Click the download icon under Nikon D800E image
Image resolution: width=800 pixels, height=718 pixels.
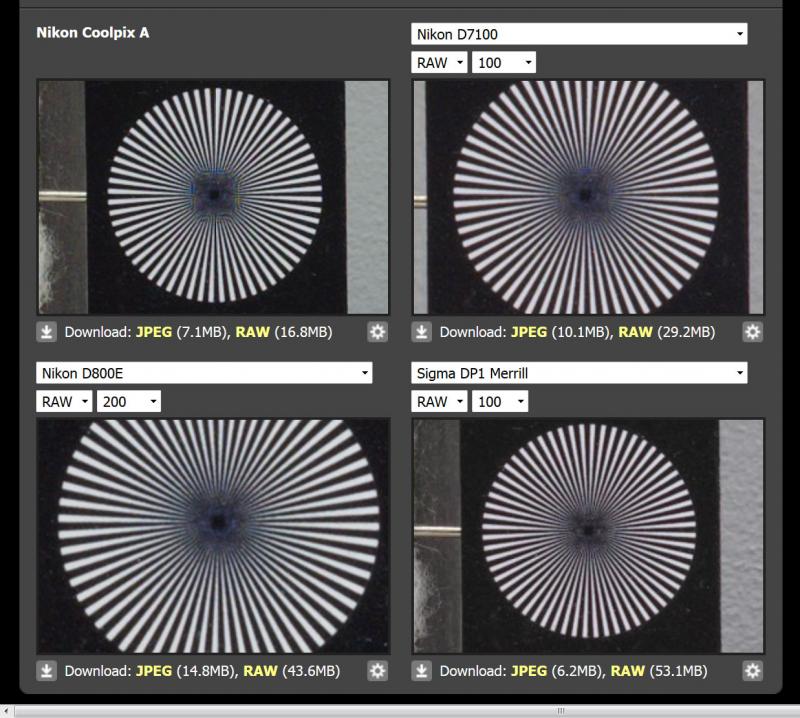coord(46,671)
